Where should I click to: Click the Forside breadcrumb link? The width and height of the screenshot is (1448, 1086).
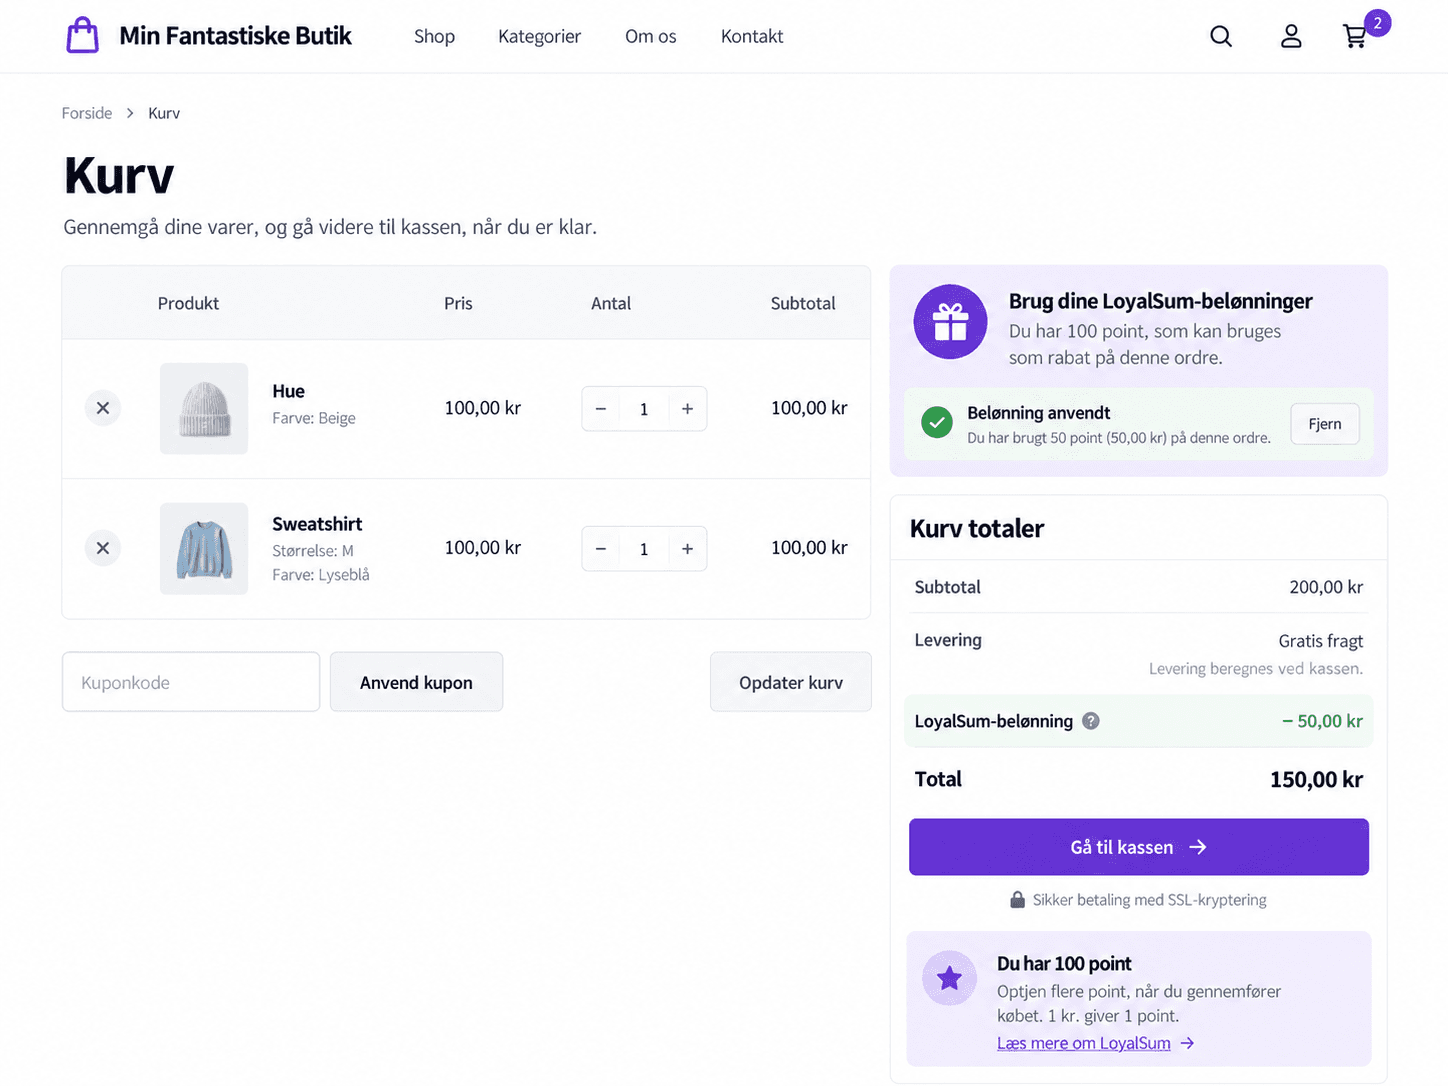pyautogui.click(x=87, y=113)
